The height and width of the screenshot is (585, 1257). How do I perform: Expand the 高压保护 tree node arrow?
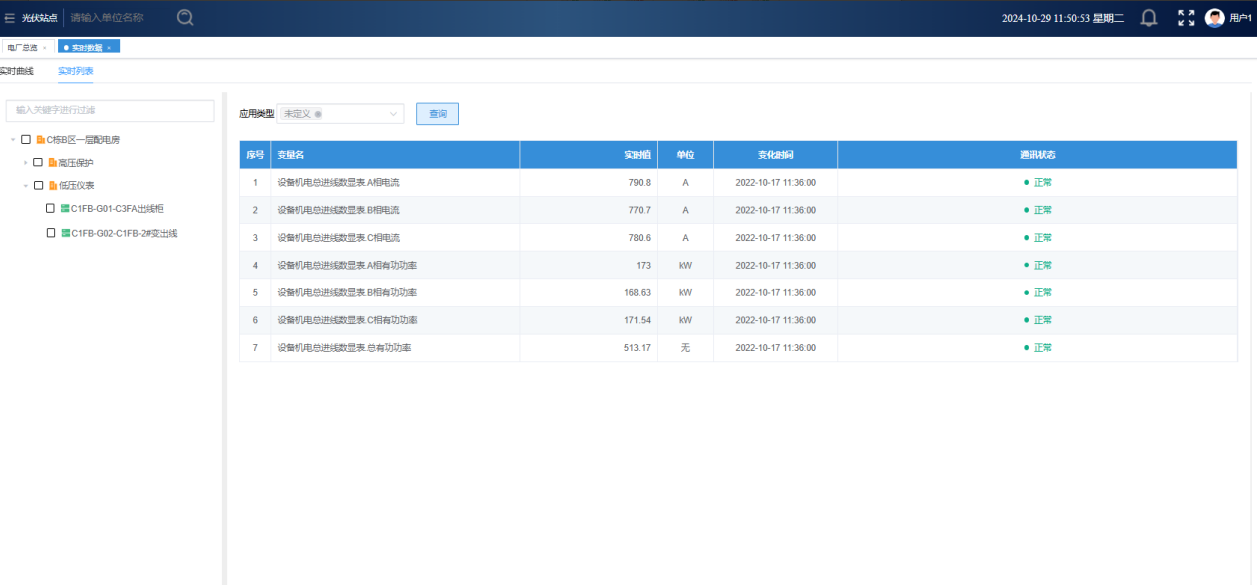pyautogui.click(x=25, y=162)
